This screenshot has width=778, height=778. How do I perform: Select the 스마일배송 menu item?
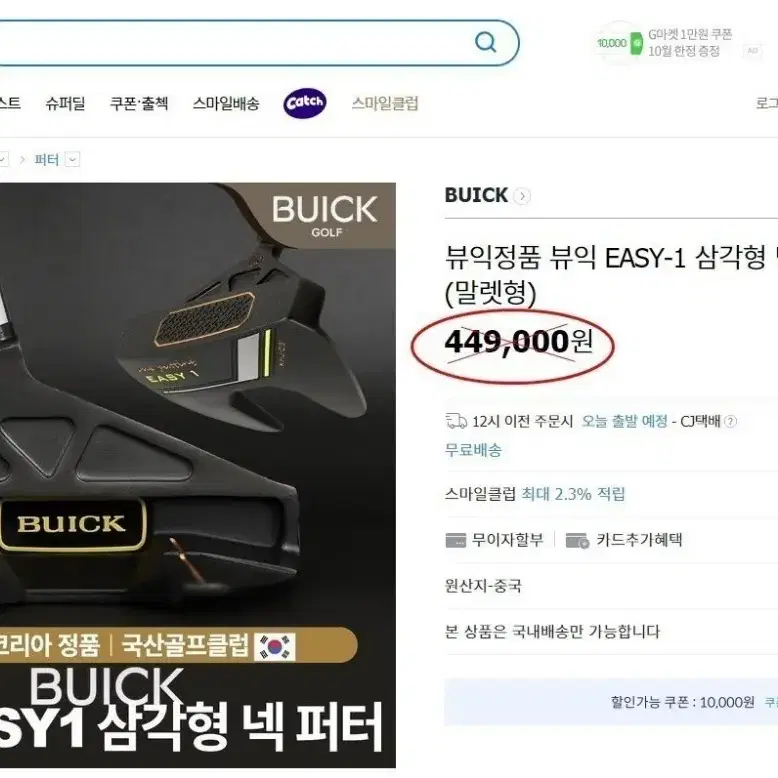coord(226,103)
